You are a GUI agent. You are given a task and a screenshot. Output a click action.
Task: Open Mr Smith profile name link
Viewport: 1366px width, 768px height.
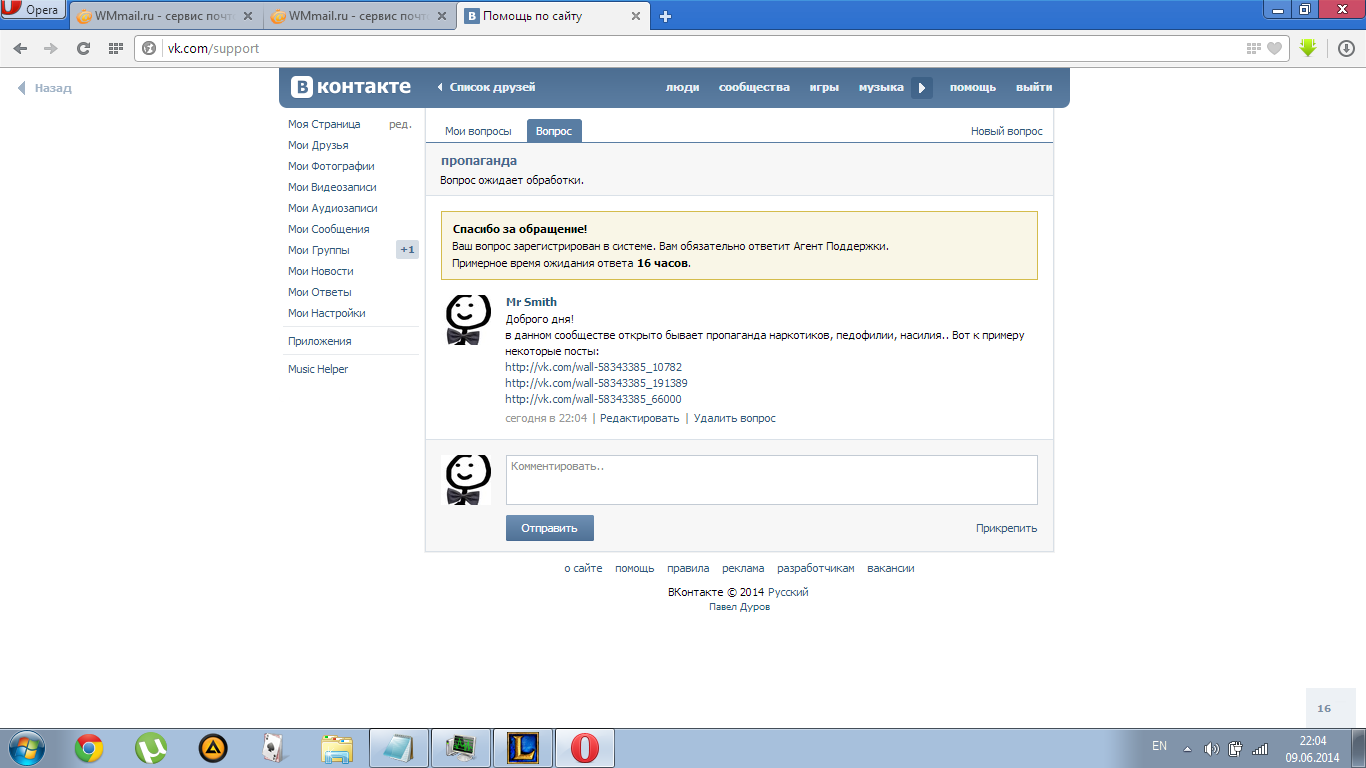pos(531,302)
